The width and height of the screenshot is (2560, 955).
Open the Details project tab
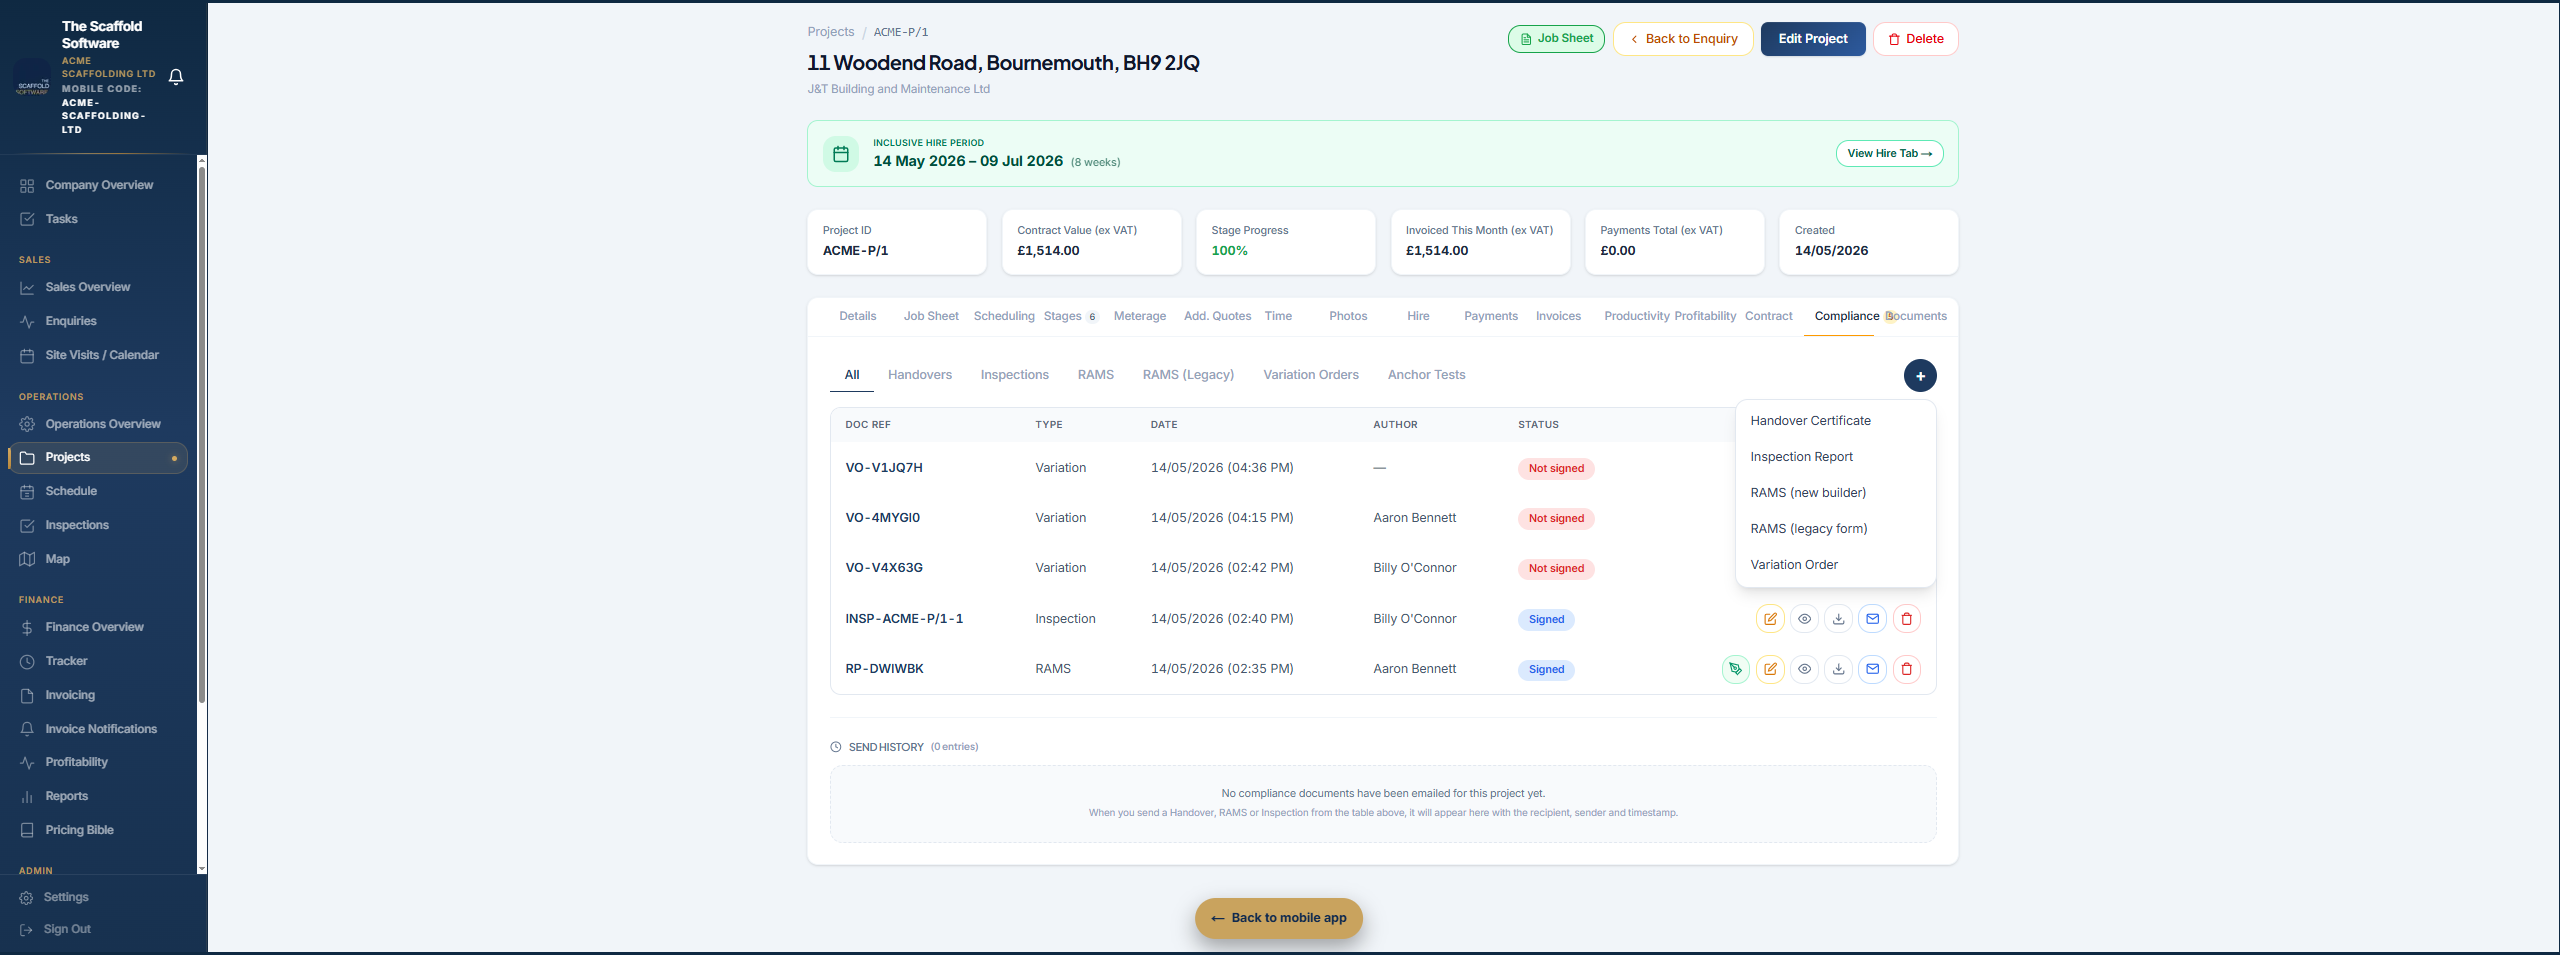pos(857,316)
